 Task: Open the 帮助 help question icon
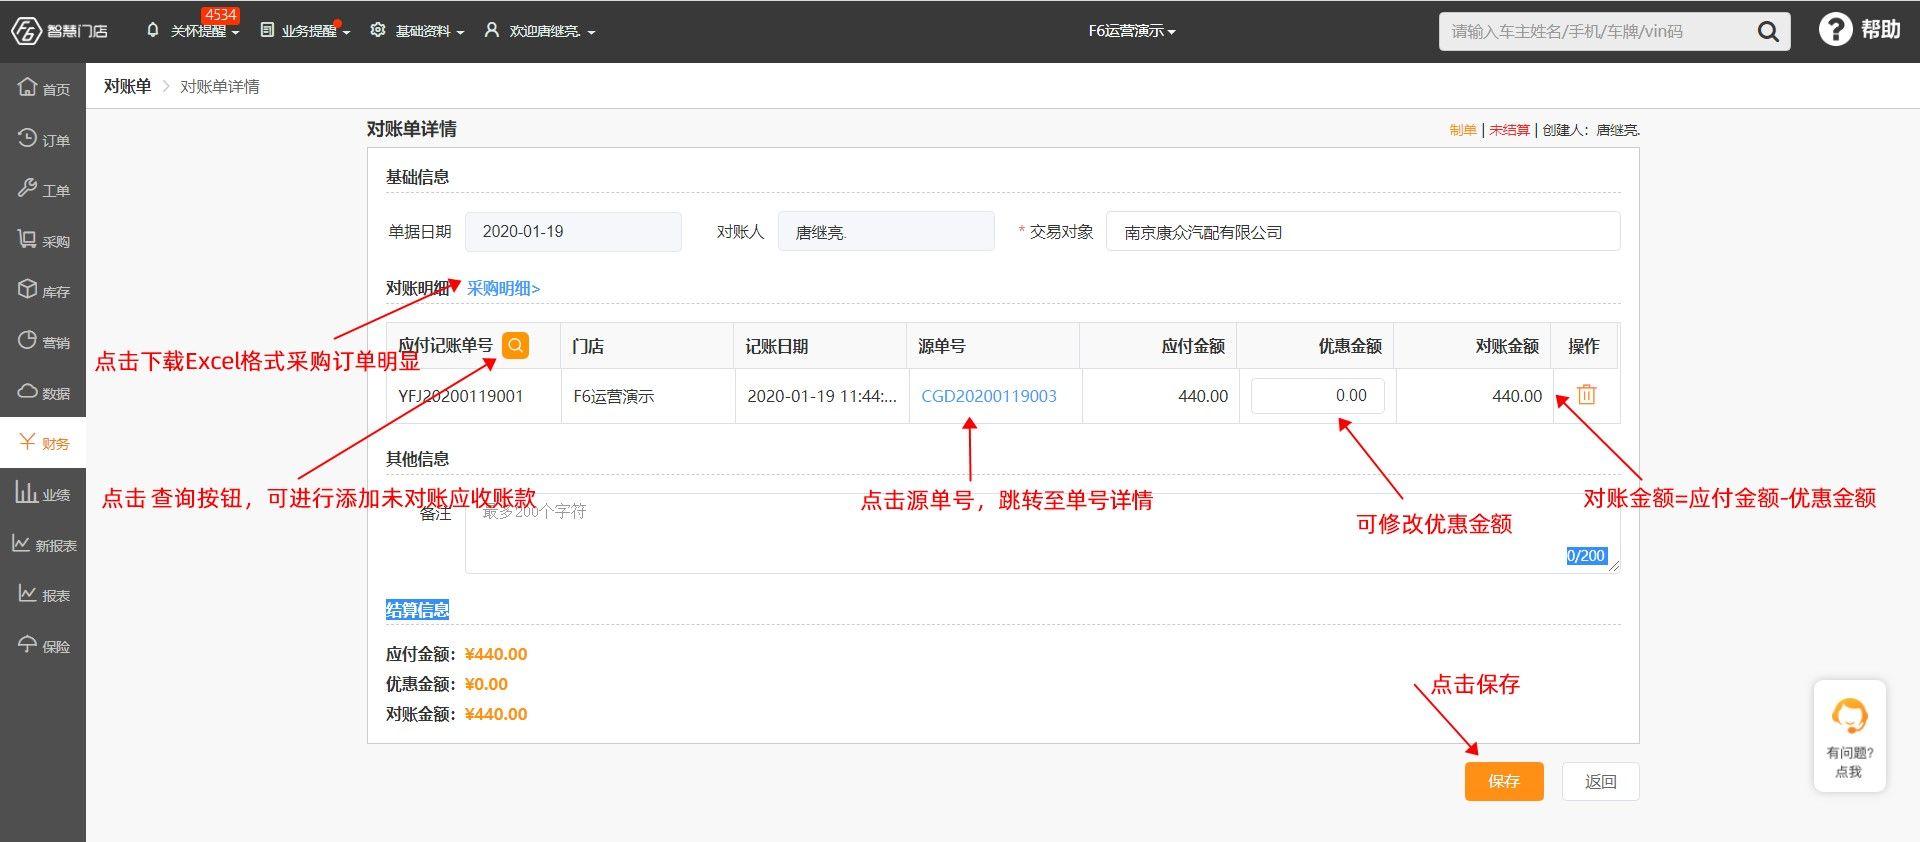[x=1835, y=30]
